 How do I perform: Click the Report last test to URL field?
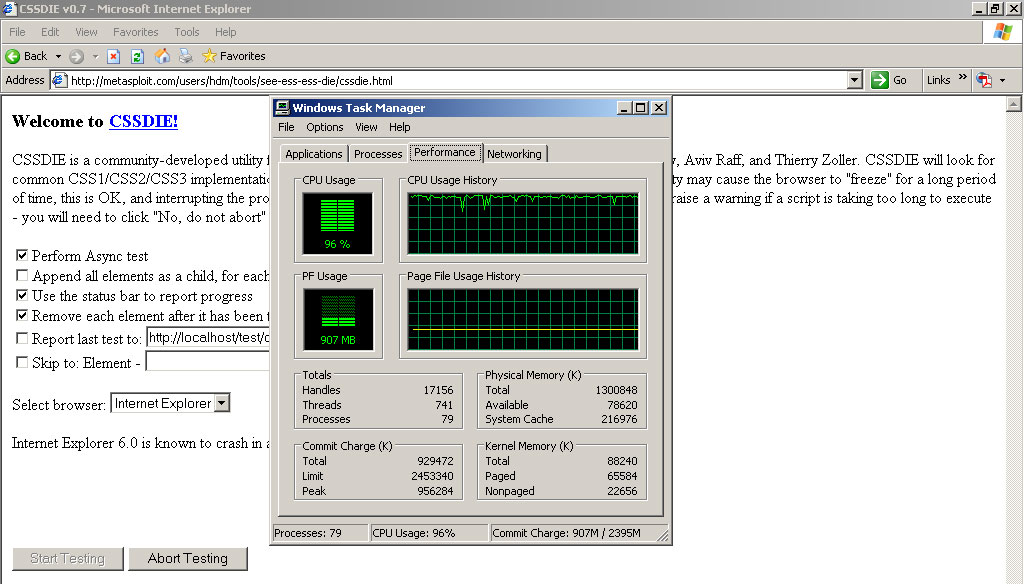tap(208, 338)
